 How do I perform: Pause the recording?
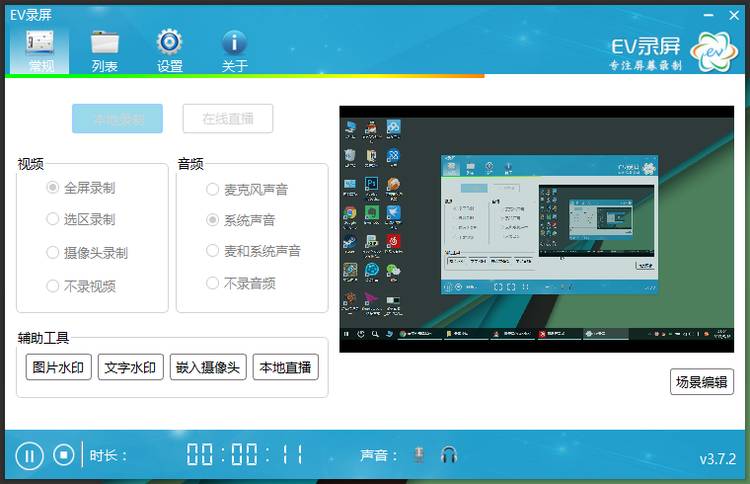29,456
